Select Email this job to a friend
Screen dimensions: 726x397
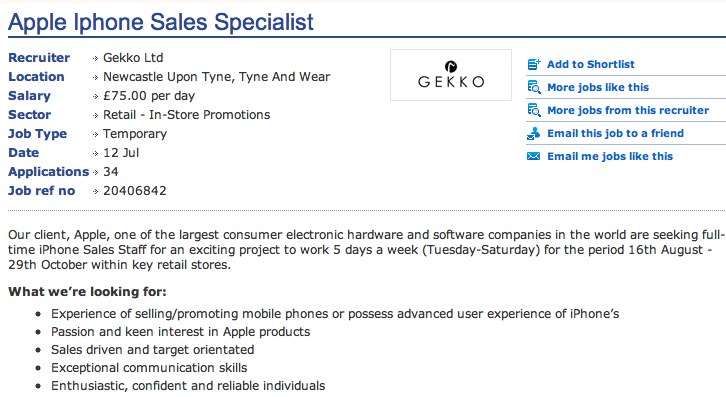pos(615,133)
